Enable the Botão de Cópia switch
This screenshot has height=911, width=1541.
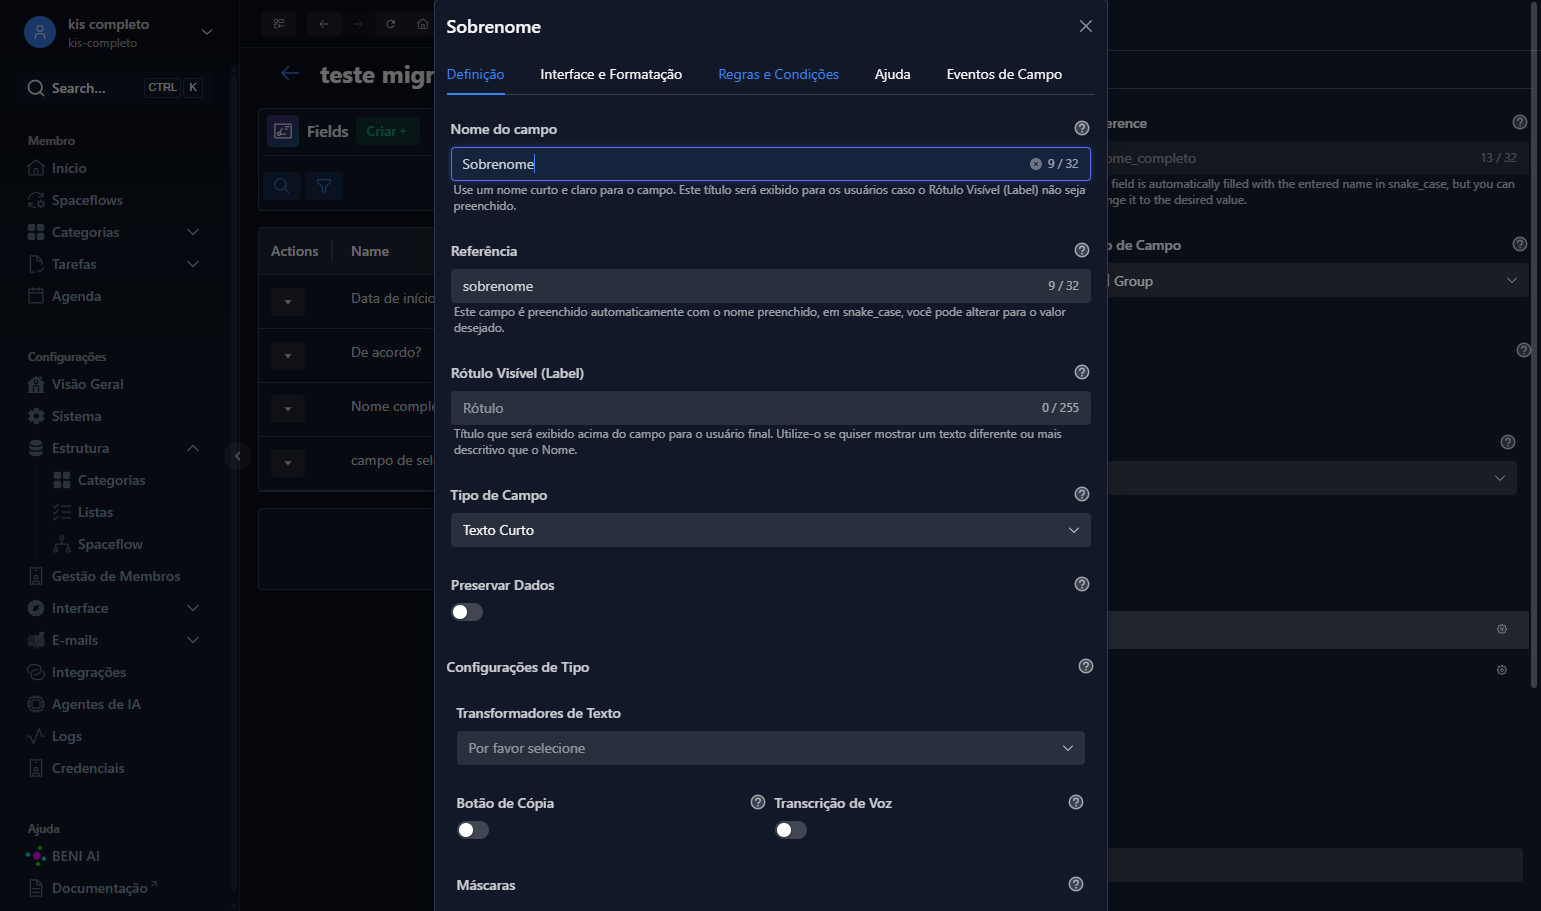(x=473, y=830)
